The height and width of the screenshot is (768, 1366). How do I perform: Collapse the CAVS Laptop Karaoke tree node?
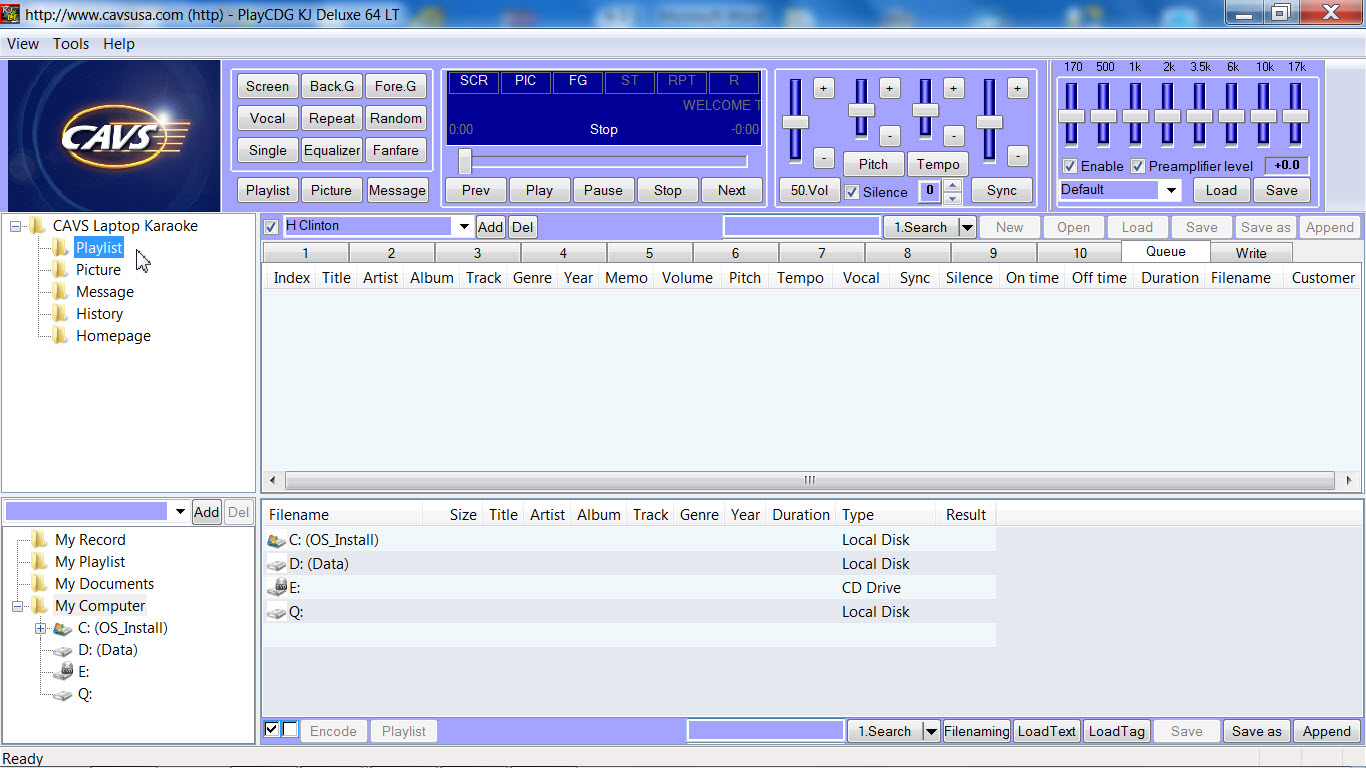[16, 226]
